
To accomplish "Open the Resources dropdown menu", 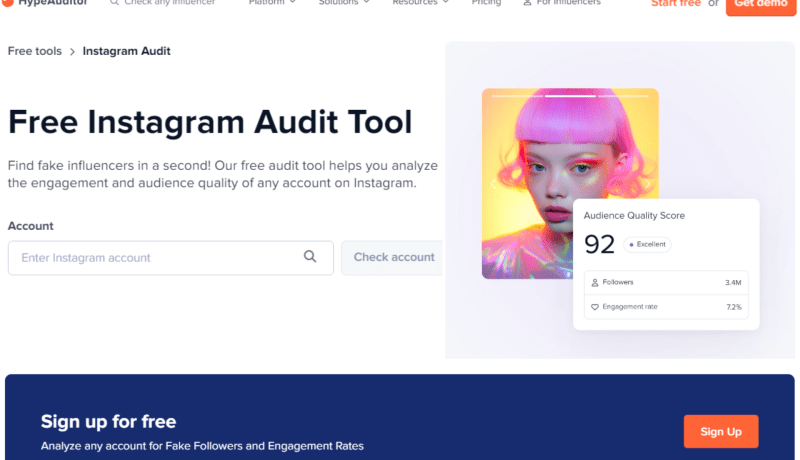I will click(x=420, y=3).
